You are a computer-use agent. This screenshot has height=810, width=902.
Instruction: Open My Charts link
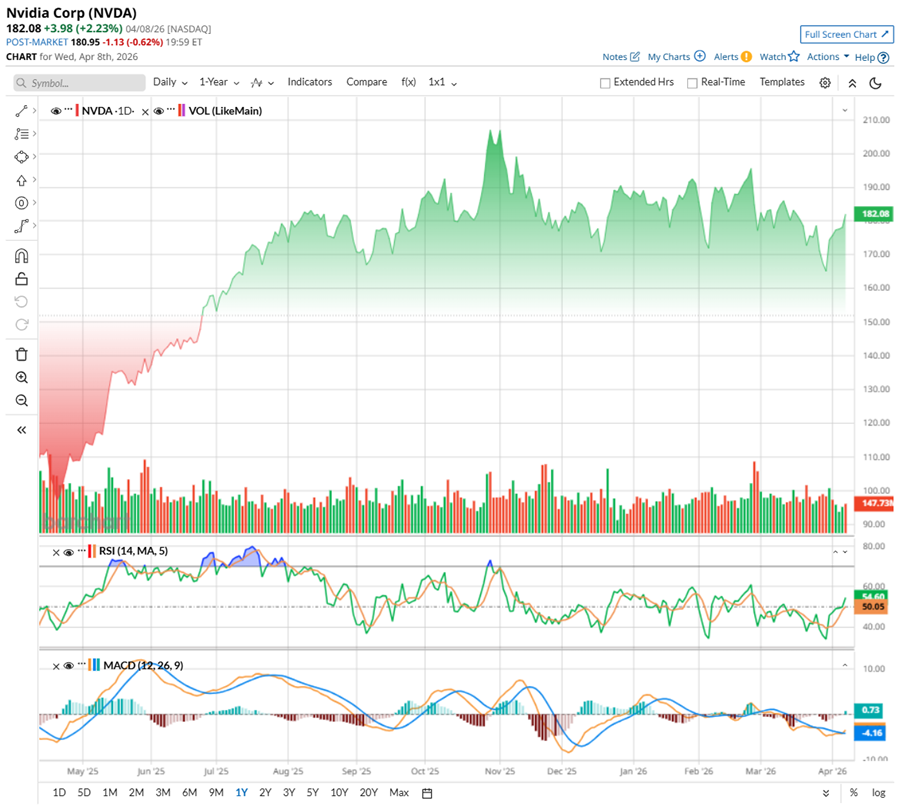(668, 56)
